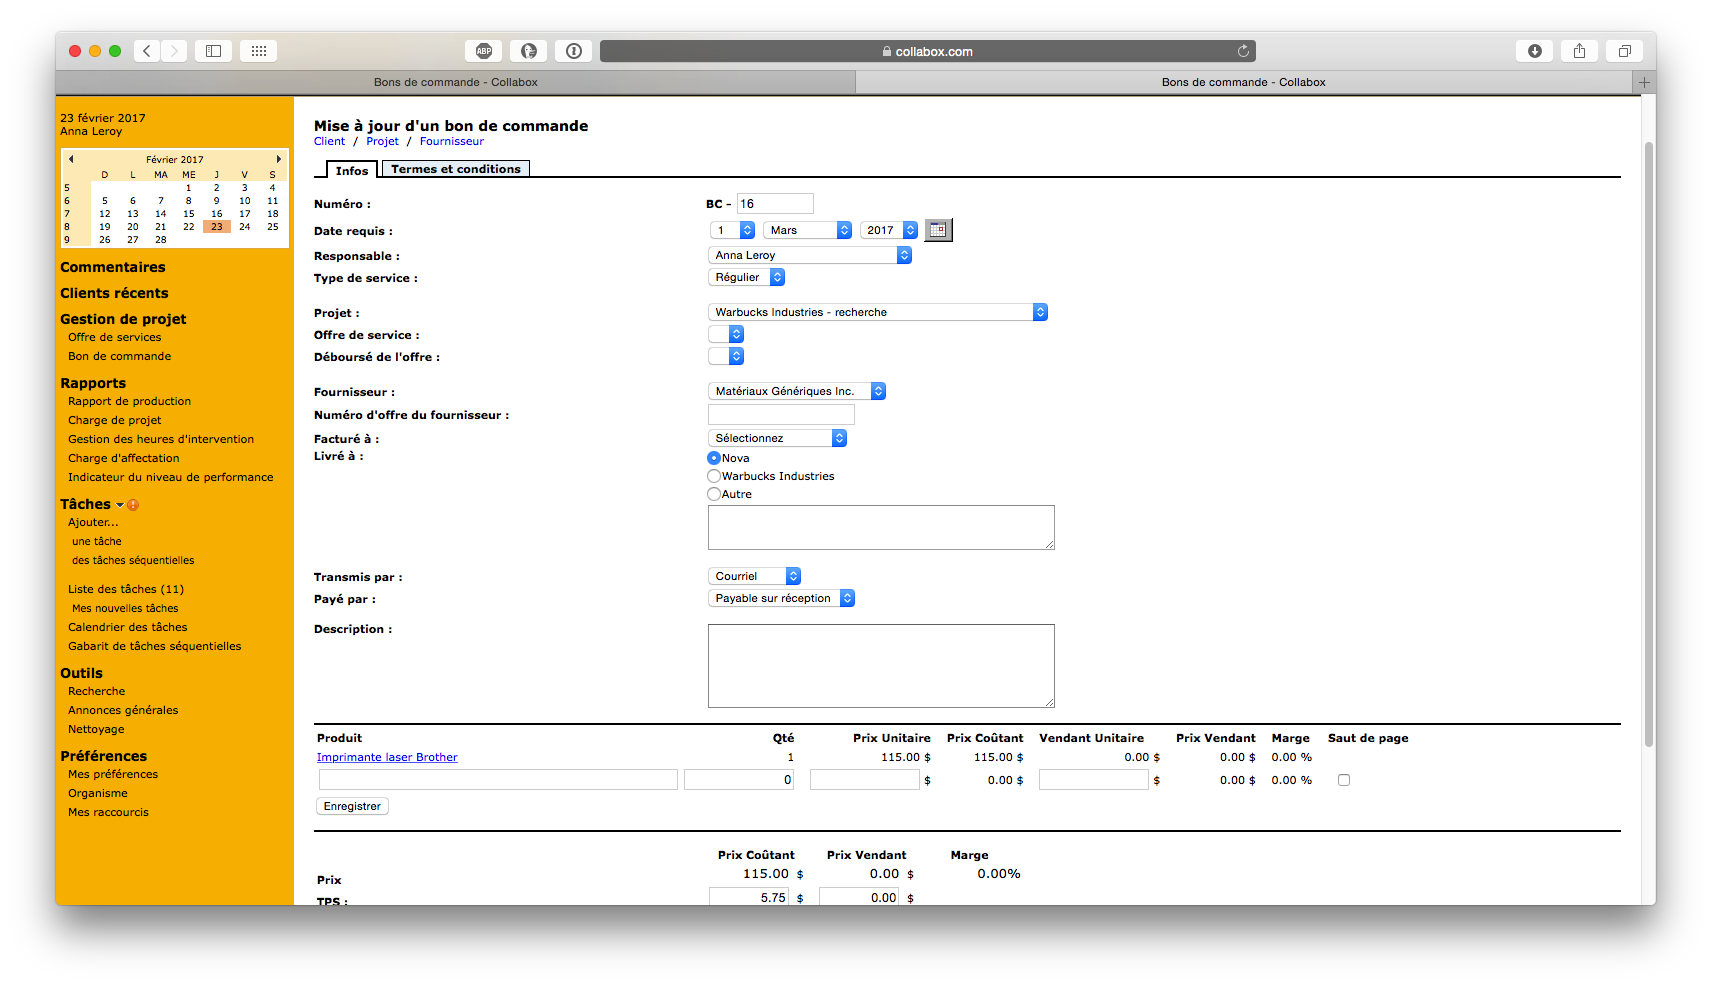Click into the Description text area

tap(881, 665)
